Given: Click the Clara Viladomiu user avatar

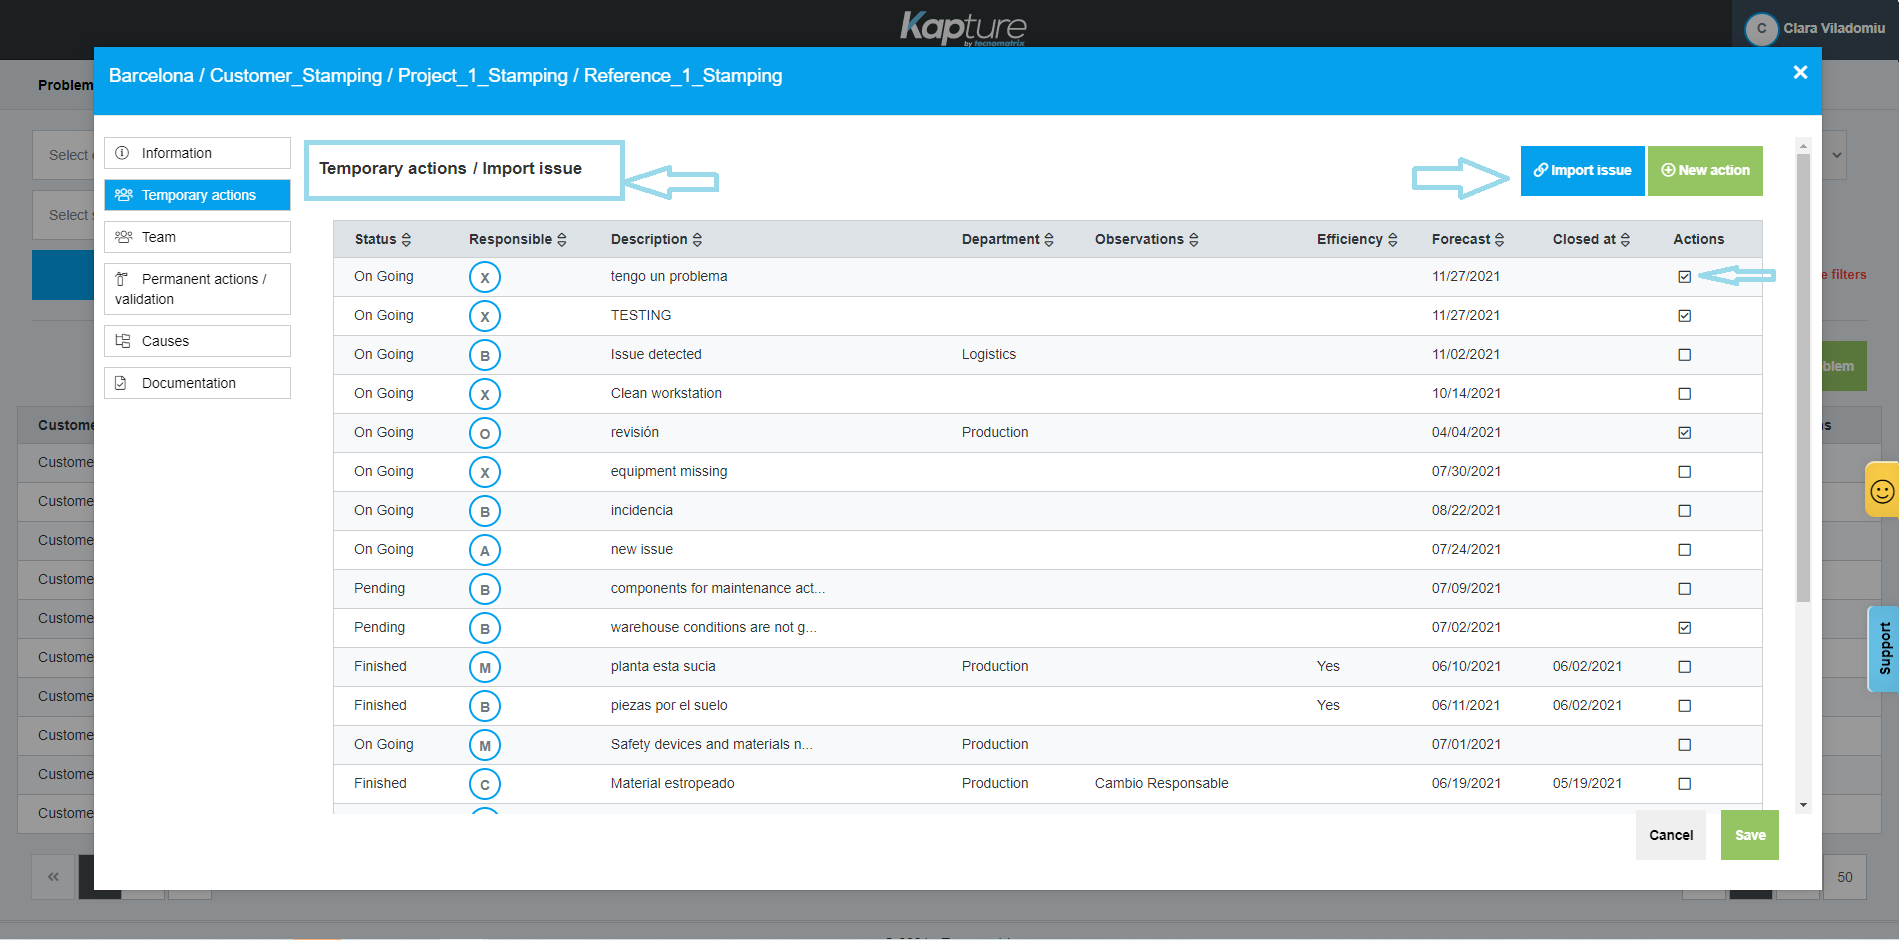Looking at the screenshot, I should coord(1761,29).
